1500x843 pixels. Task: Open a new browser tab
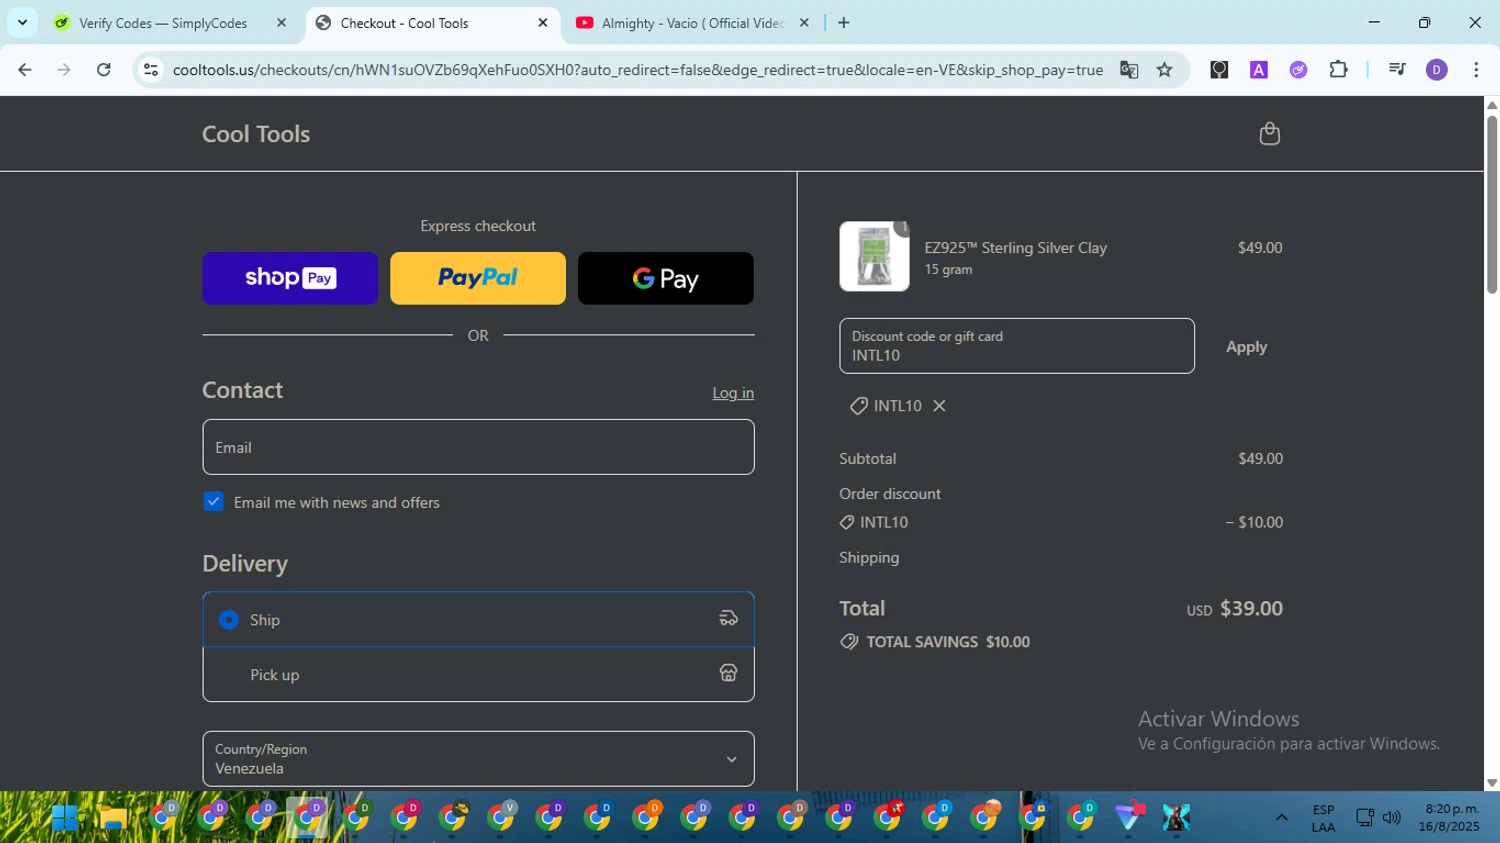tap(844, 23)
